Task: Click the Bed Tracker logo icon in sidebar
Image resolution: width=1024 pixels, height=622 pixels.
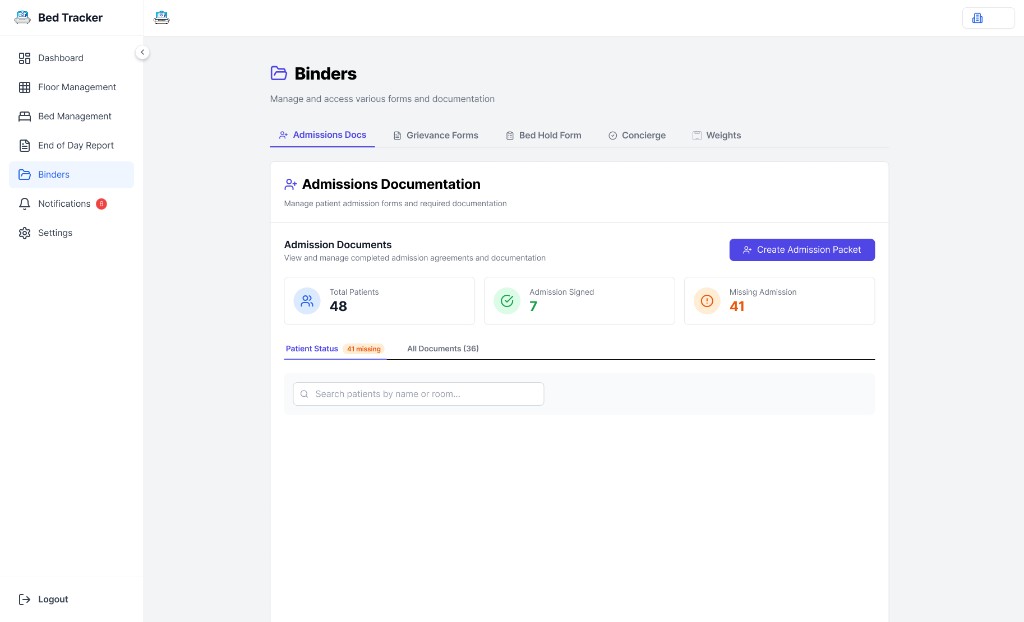Action: 22,18
